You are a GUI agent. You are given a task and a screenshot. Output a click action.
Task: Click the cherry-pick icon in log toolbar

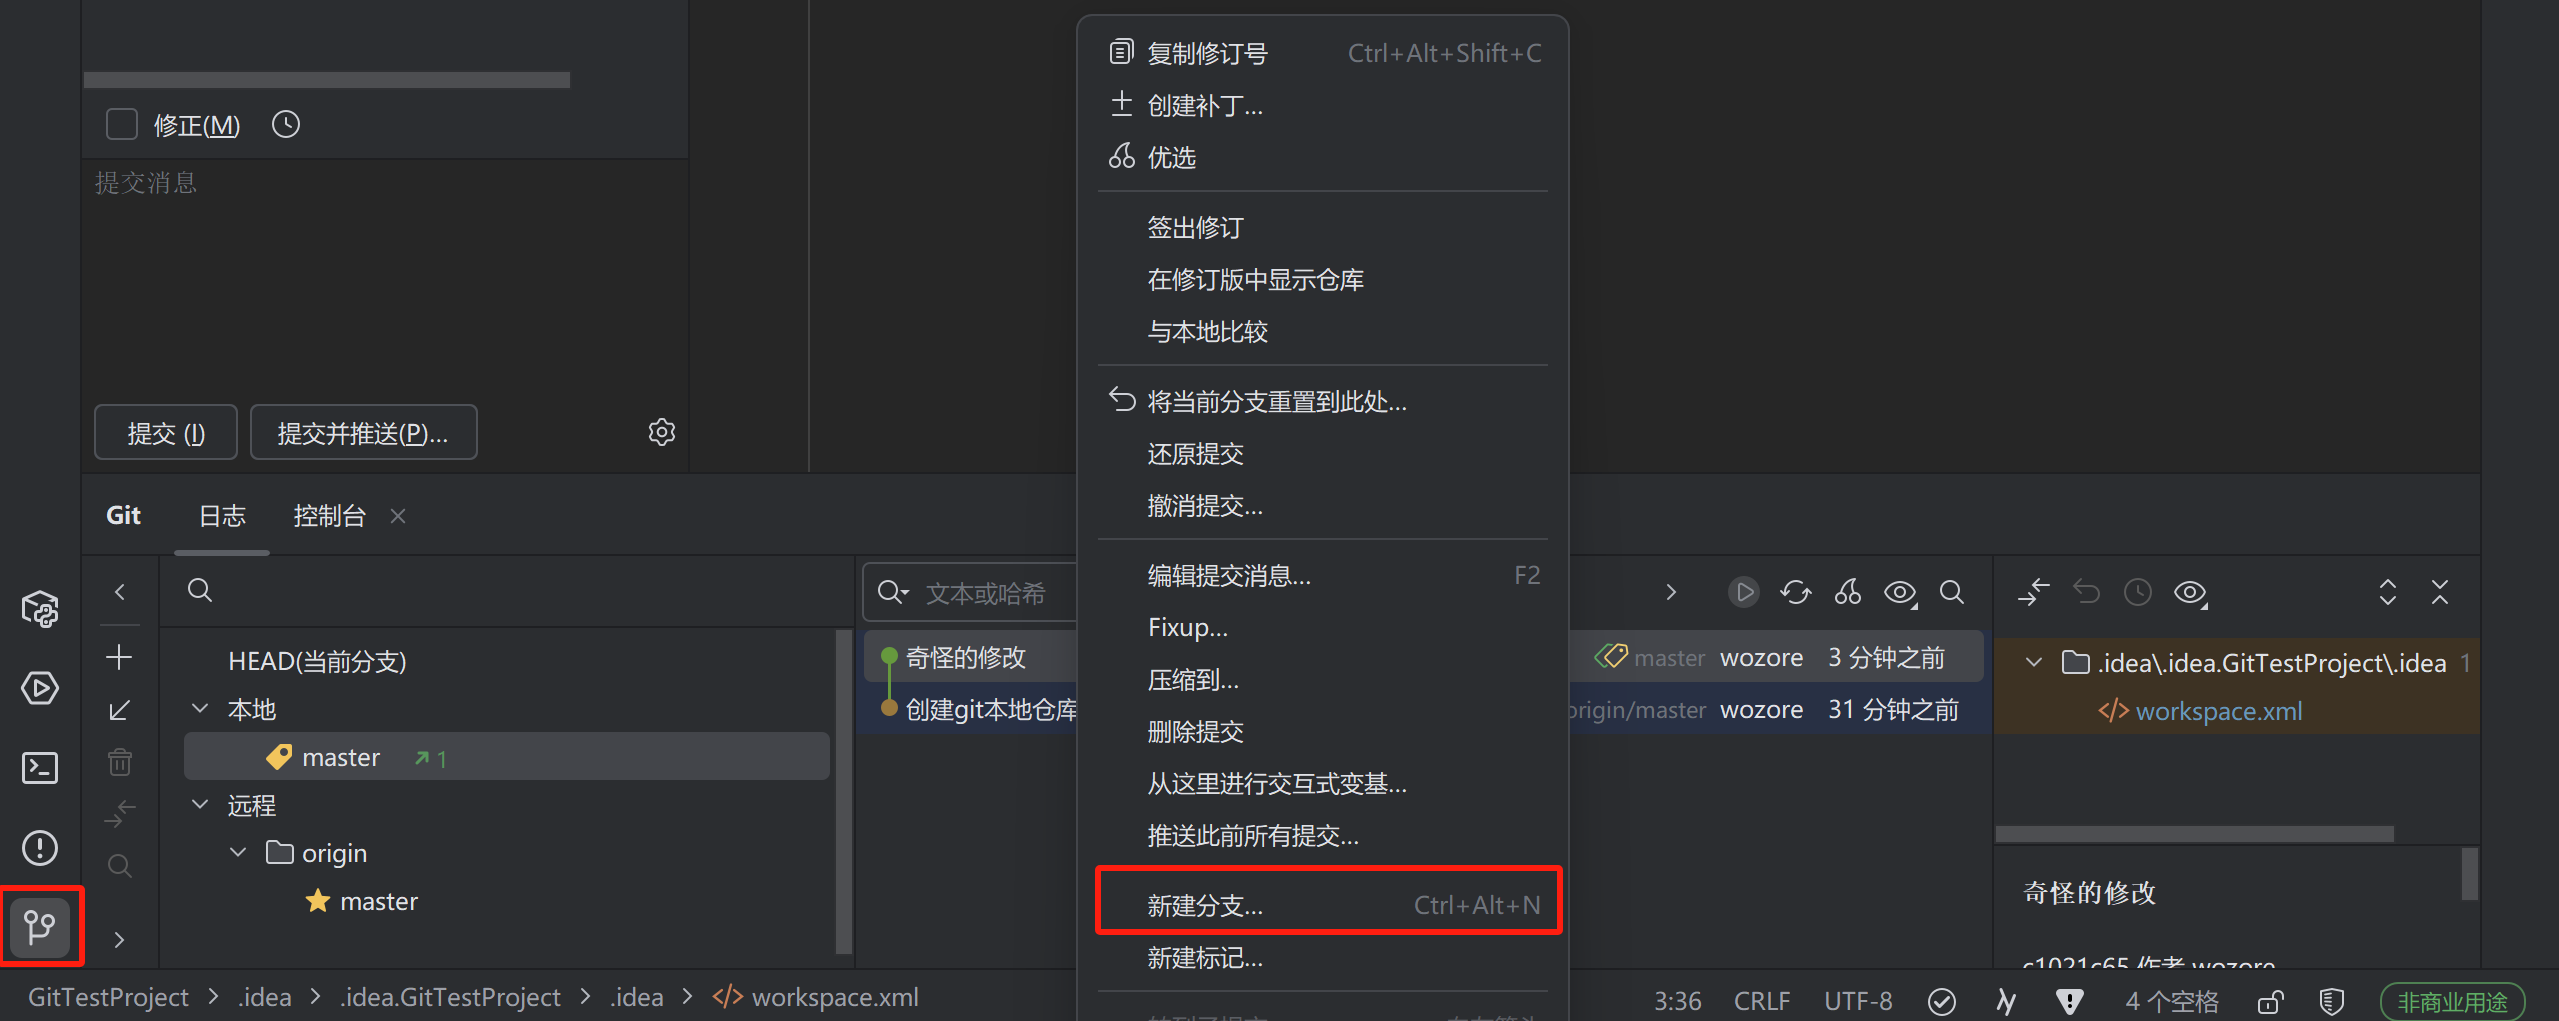tap(1847, 592)
